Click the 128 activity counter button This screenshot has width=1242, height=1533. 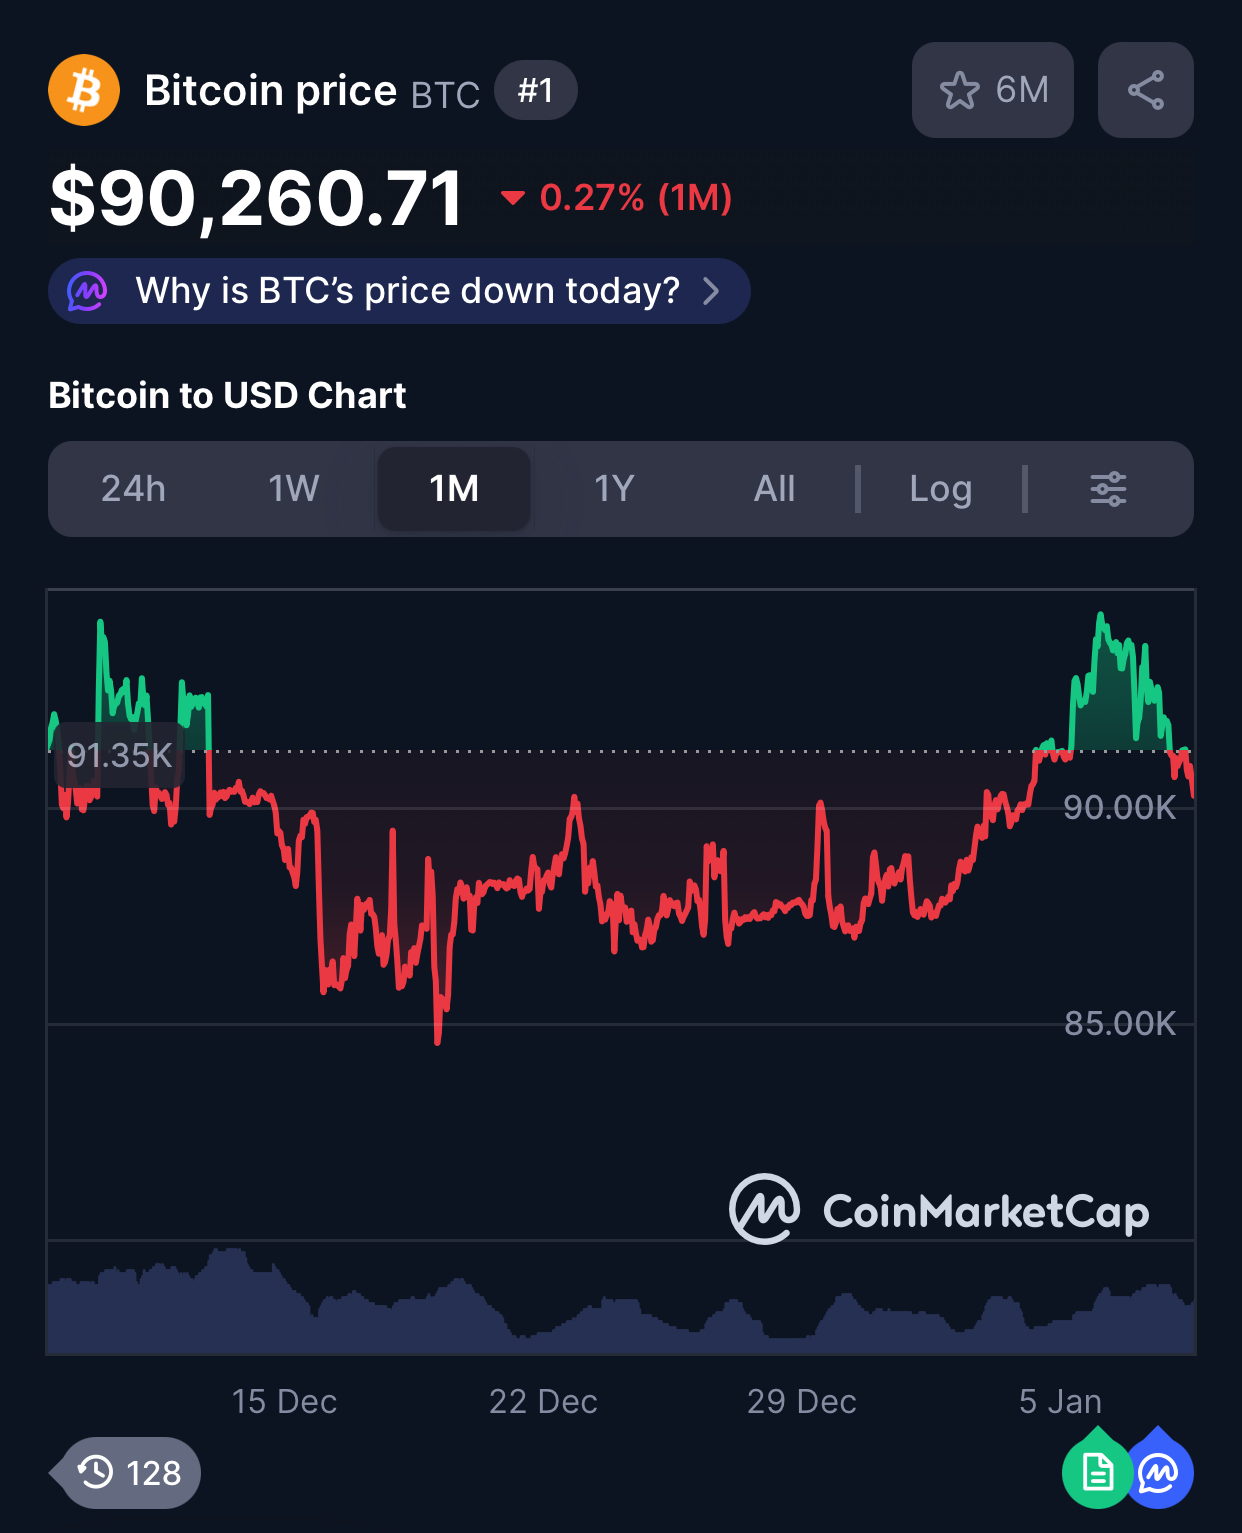[x=125, y=1472]
